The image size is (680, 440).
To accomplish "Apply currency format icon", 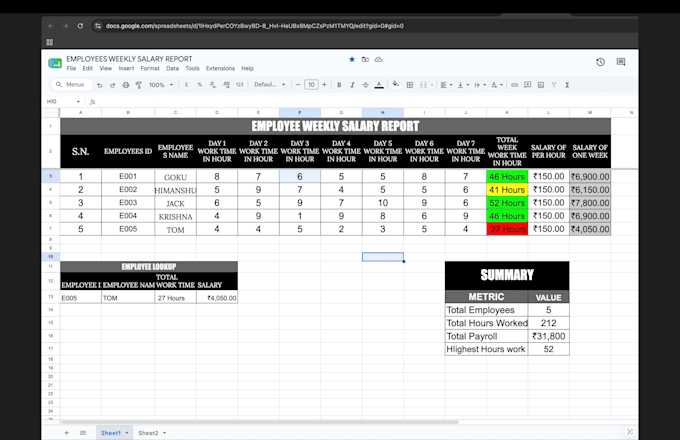I will pyautogui.click(x=186, y=85).
